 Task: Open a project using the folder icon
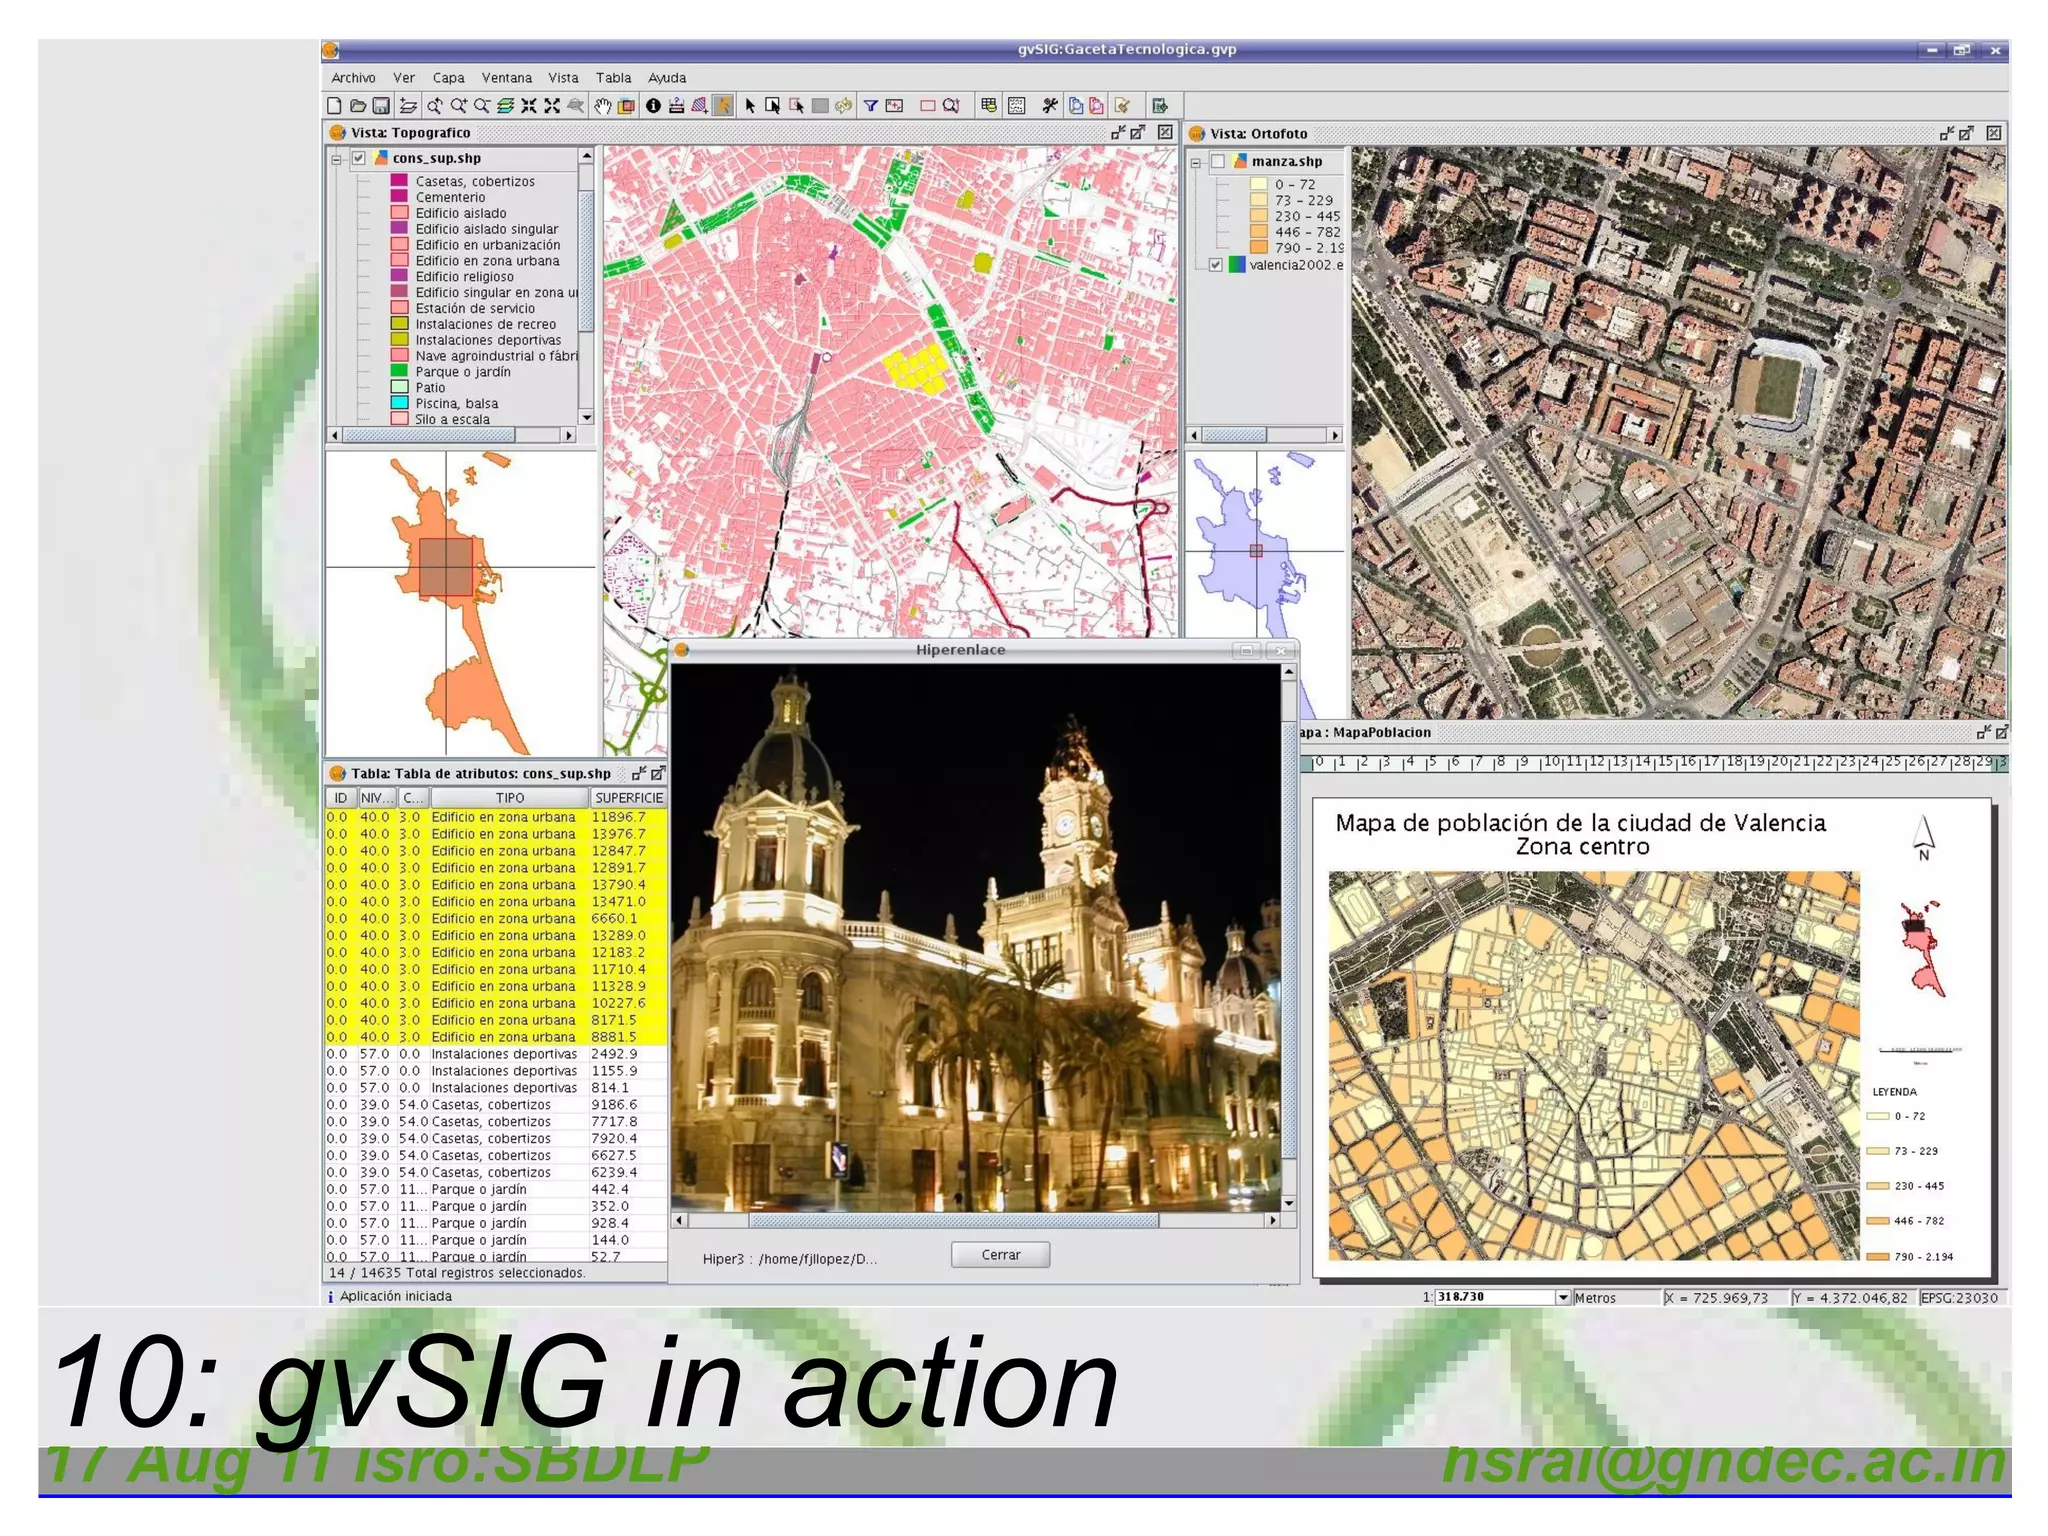[358, 106]
